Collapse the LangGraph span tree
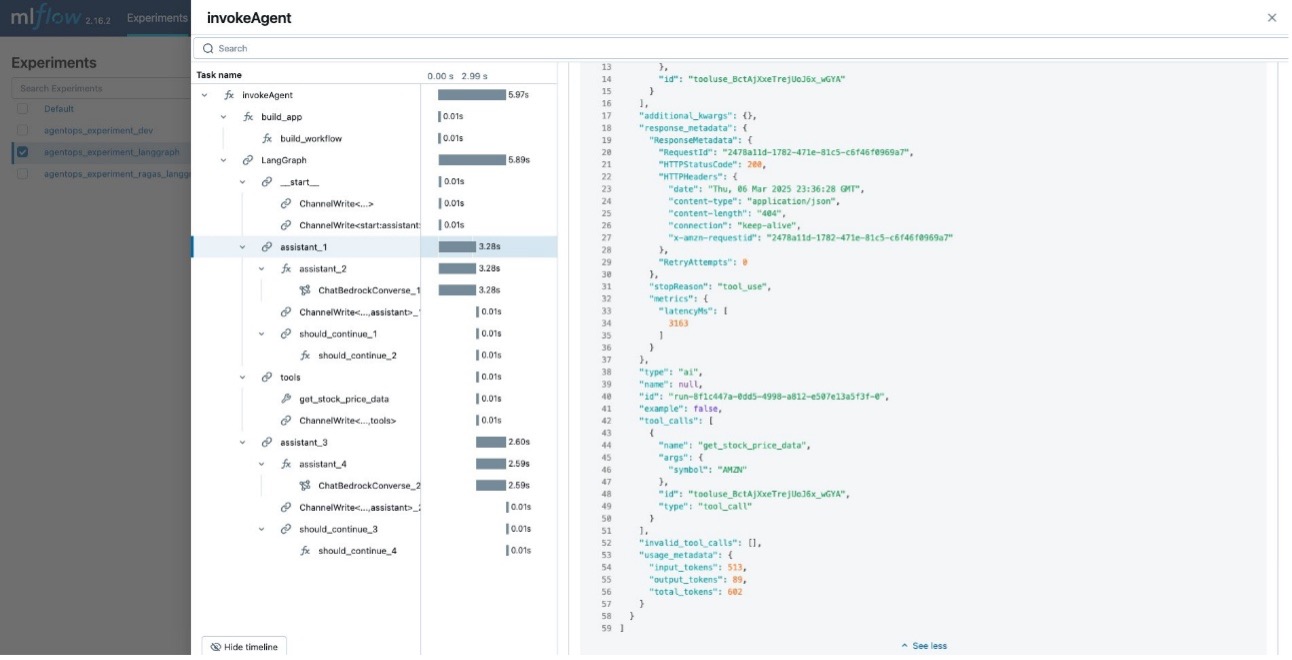Screen dimensions: 1292x660 (x=224, y=160)
